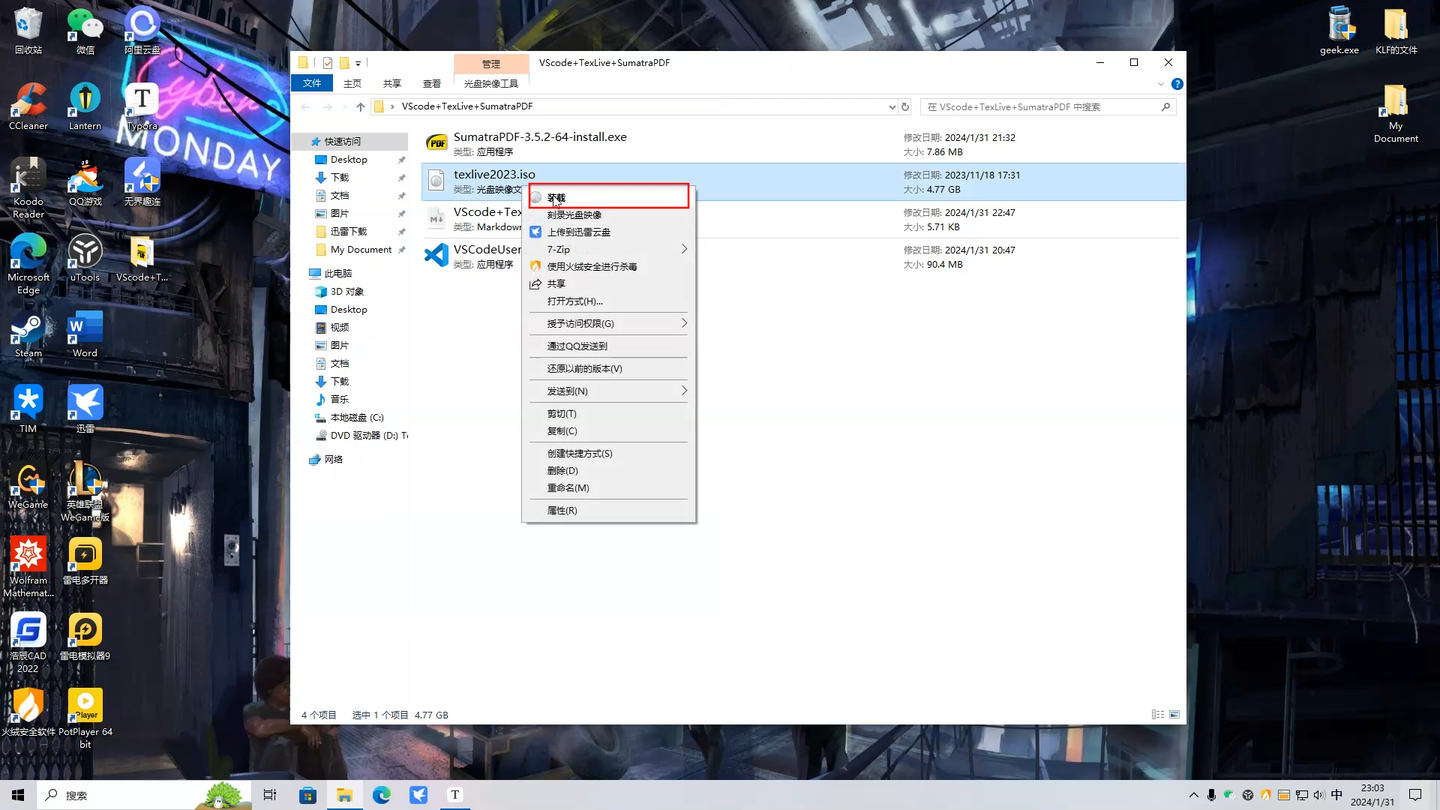Open 雷电多开器 desktop shortcut
The height and width of the screenshot is (810, 1440).
[x=85, y=561]
